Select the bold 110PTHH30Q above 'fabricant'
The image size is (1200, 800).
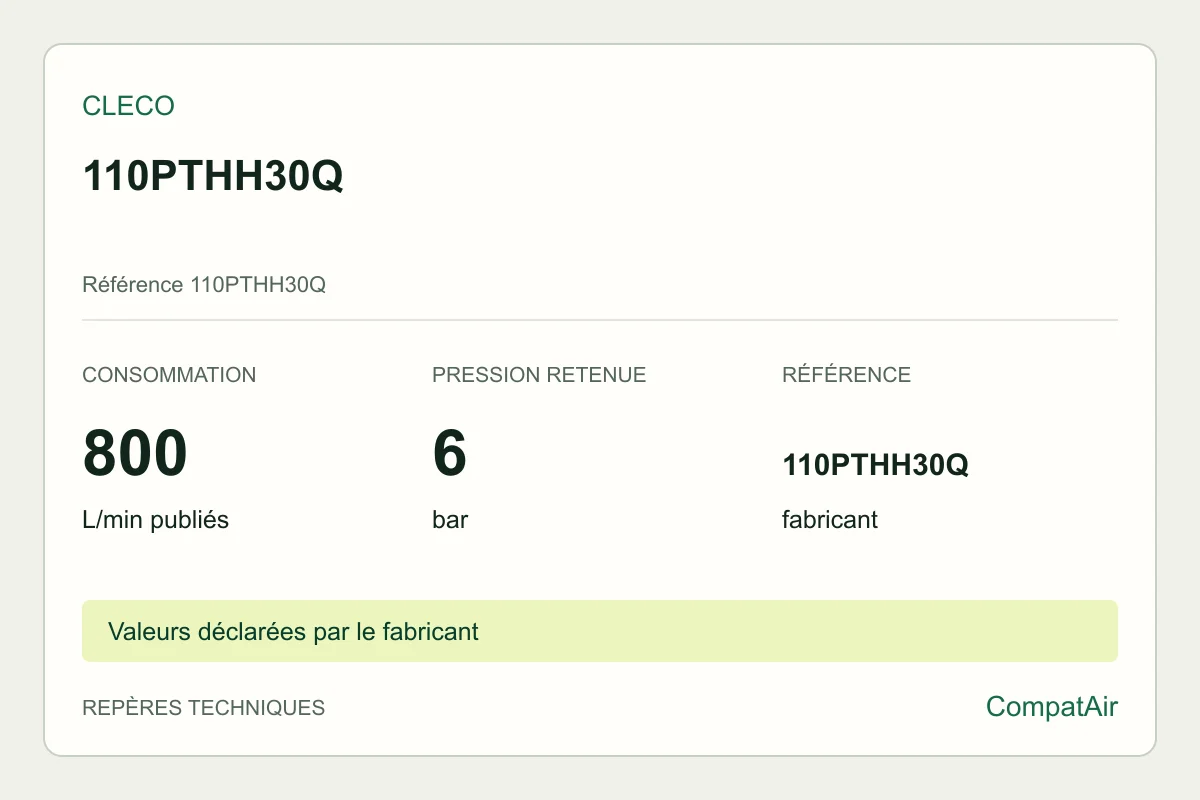[x=875, y=465]
